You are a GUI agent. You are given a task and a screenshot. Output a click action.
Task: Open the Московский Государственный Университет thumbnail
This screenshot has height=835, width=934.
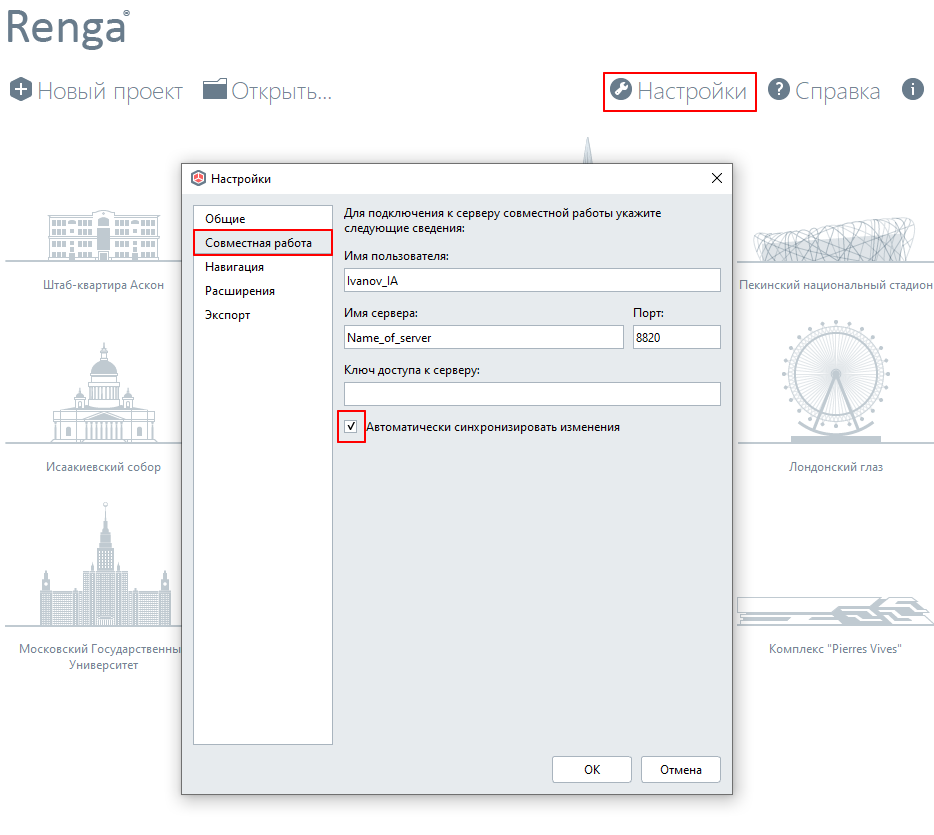pyautogui.click(x=105, y=563)
